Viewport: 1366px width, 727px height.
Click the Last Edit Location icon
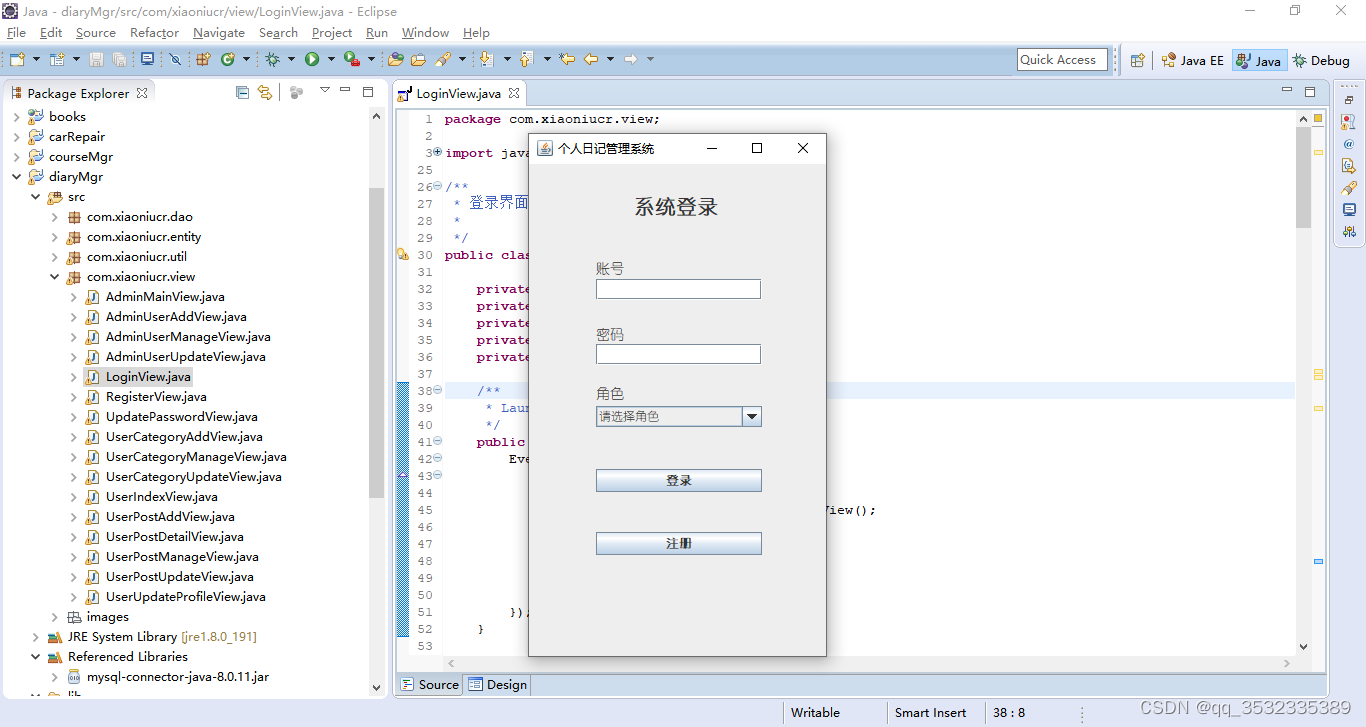tap(567, 60)
